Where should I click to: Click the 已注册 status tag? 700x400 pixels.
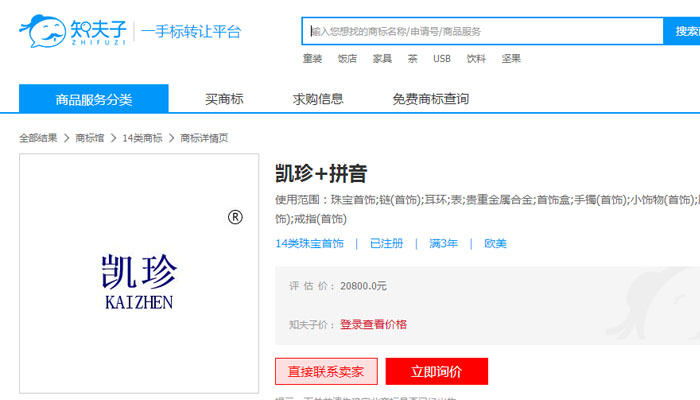tap(387, 243)
